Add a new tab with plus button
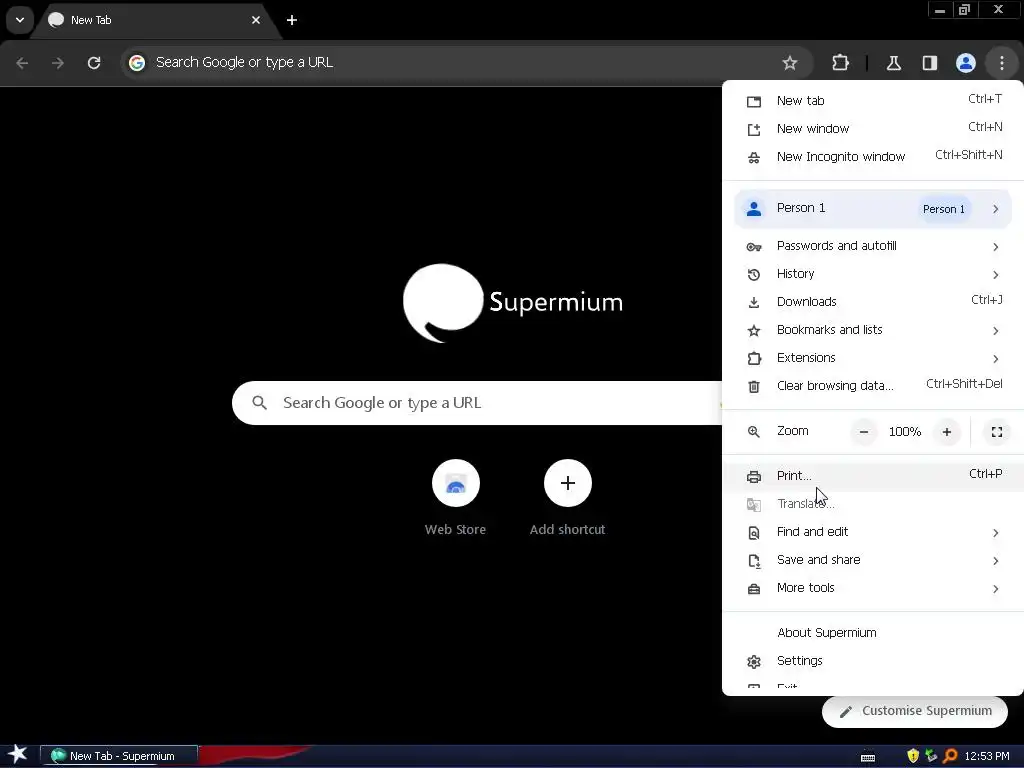The image size is (1024, 768). [x=292, y=20]
